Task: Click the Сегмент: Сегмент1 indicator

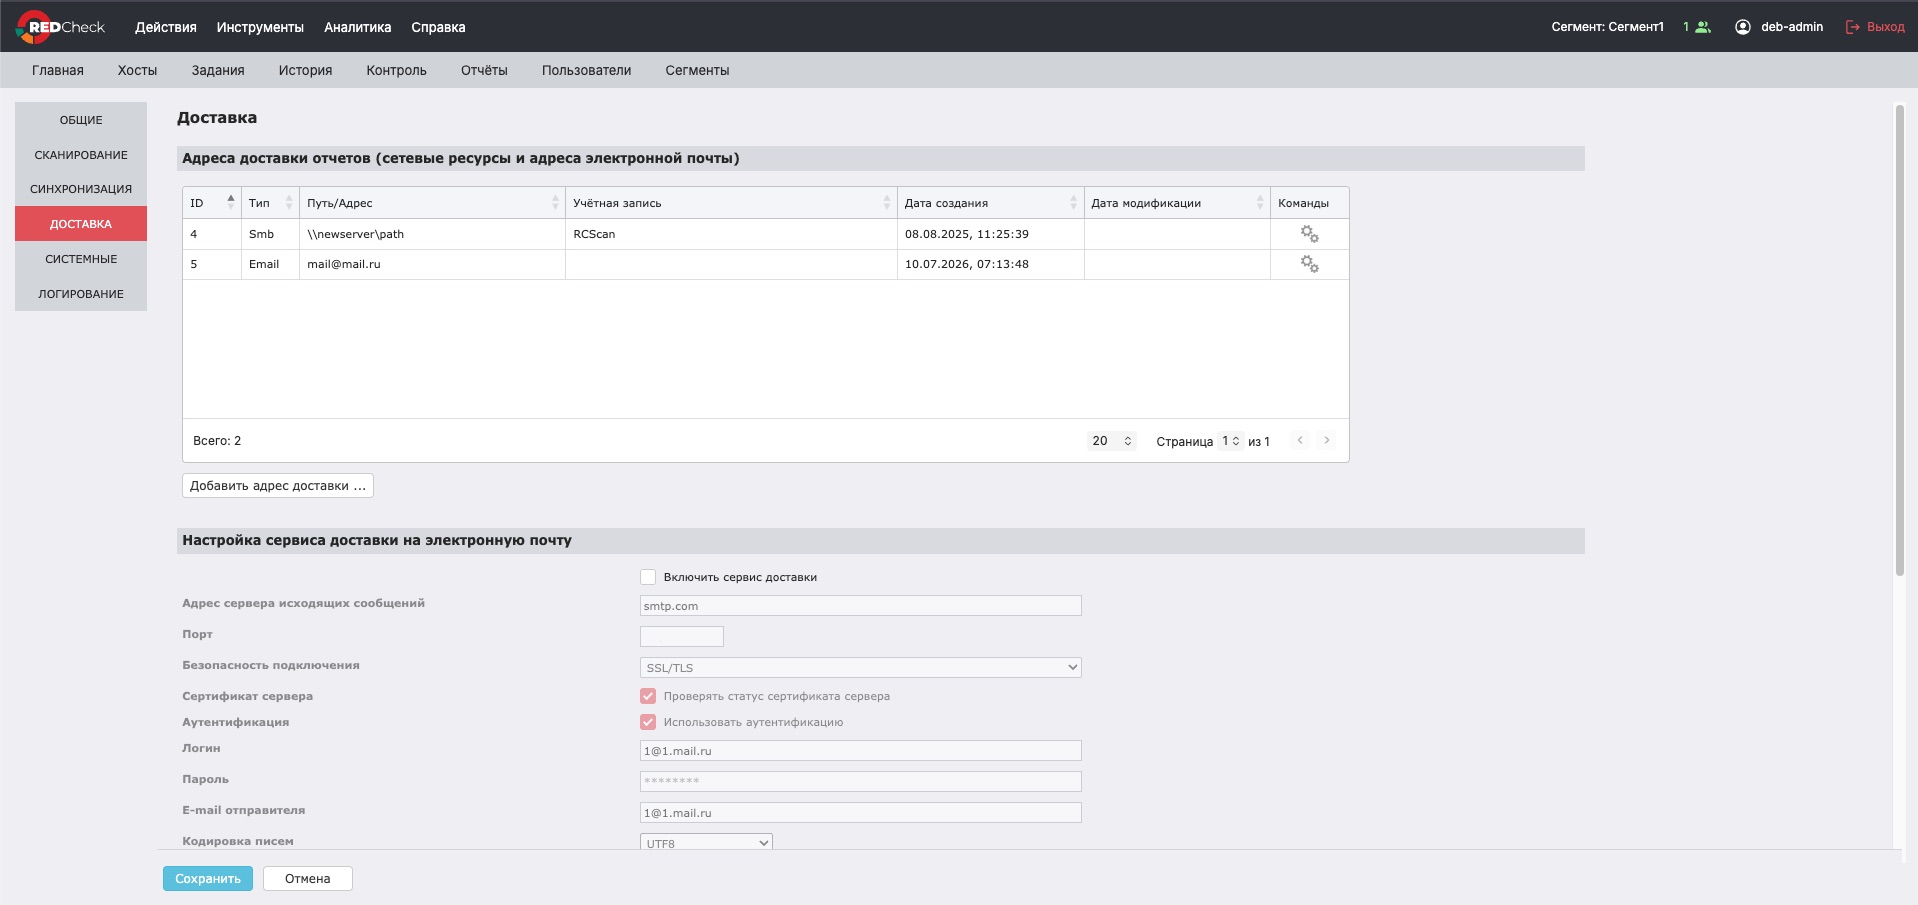Action: 1608,27
